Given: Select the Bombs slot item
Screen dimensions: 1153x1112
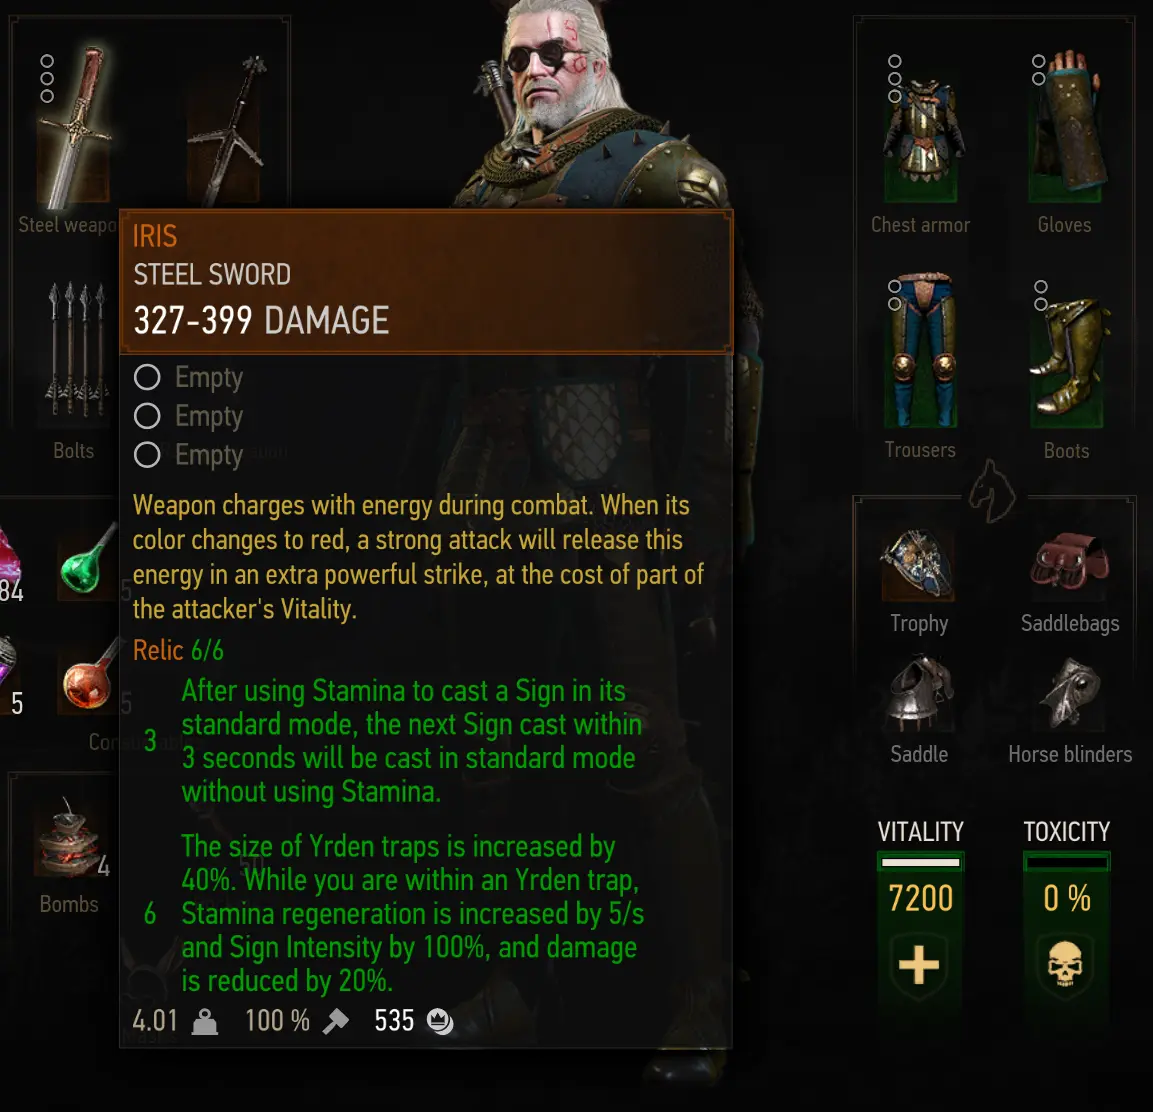Looking at the screenshot, I should point(70,839).
